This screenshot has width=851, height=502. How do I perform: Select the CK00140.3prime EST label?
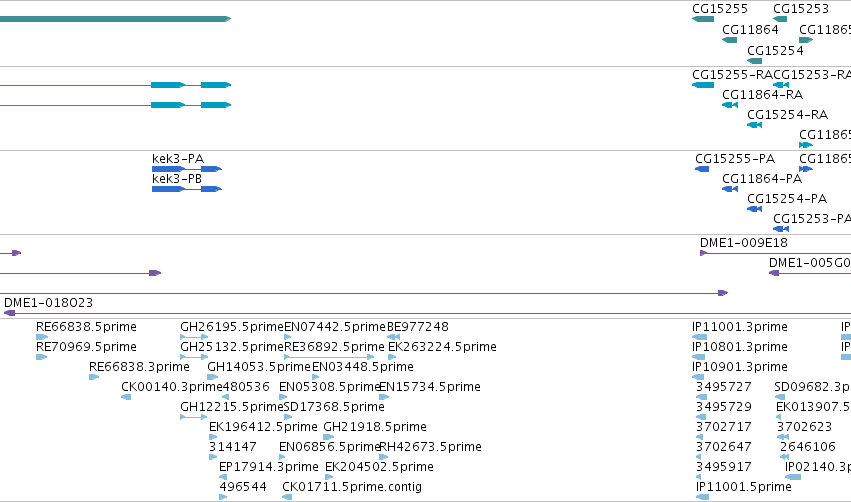[x=172, y=387]
